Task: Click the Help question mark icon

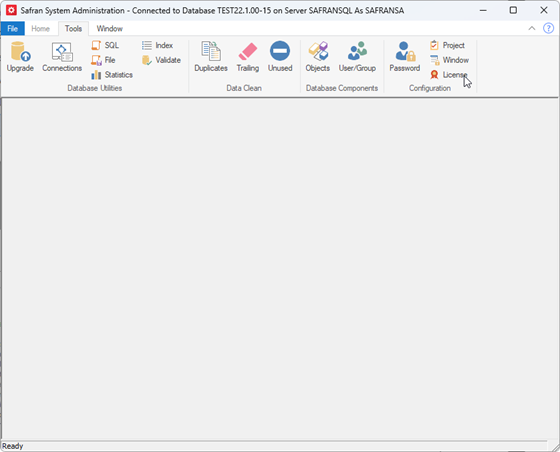Action: click(x=548, y=28)
